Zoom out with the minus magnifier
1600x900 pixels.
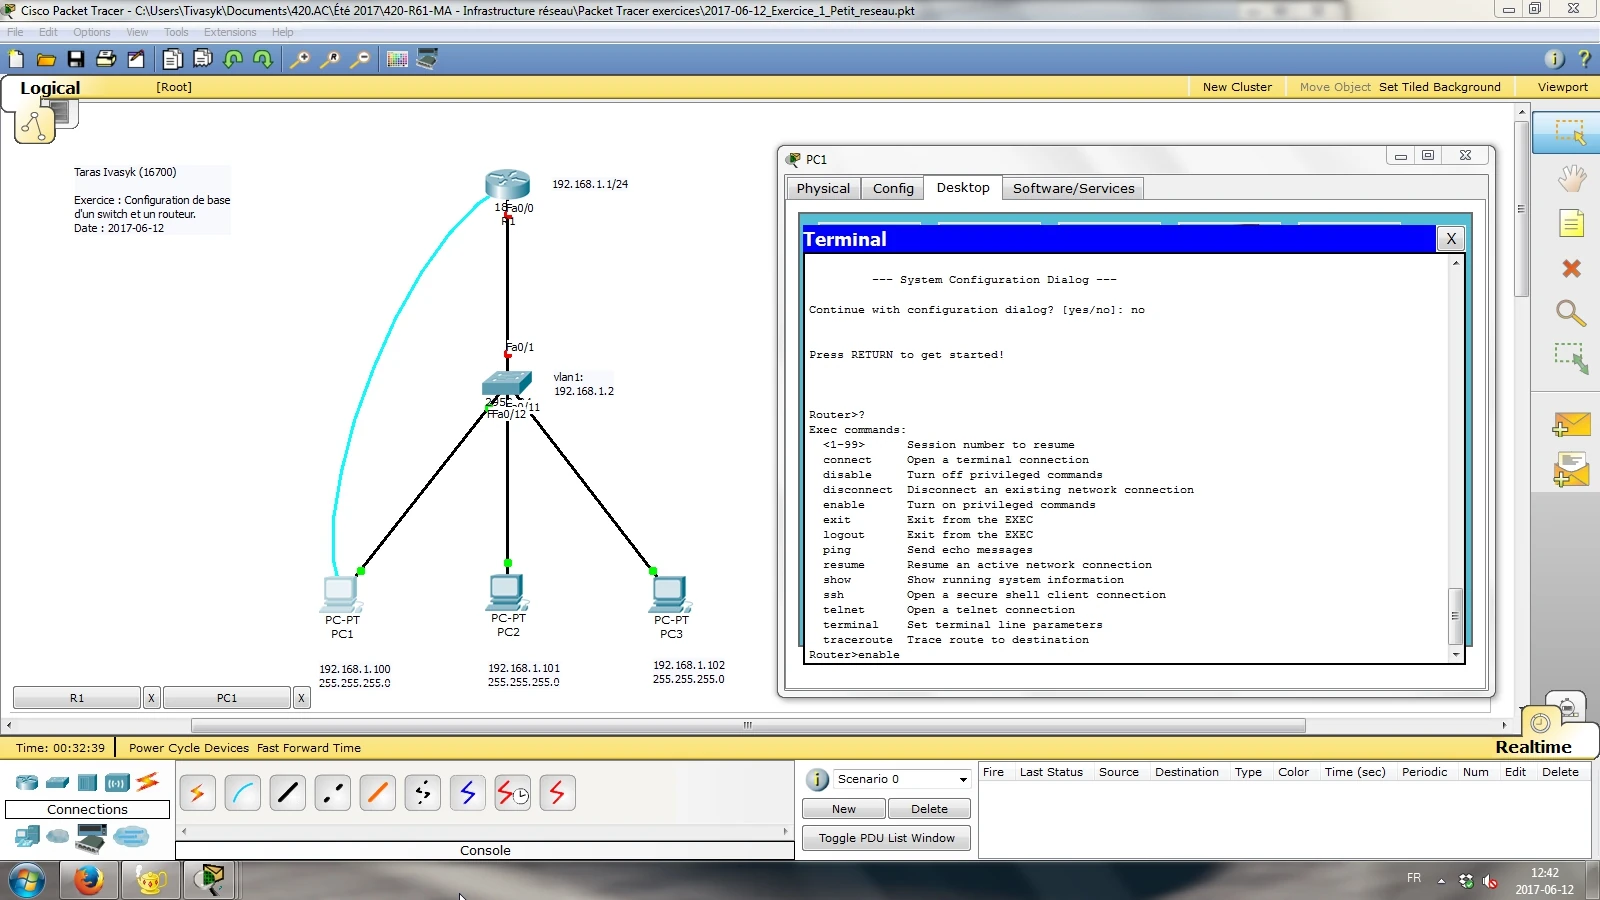tap(360, 59)
